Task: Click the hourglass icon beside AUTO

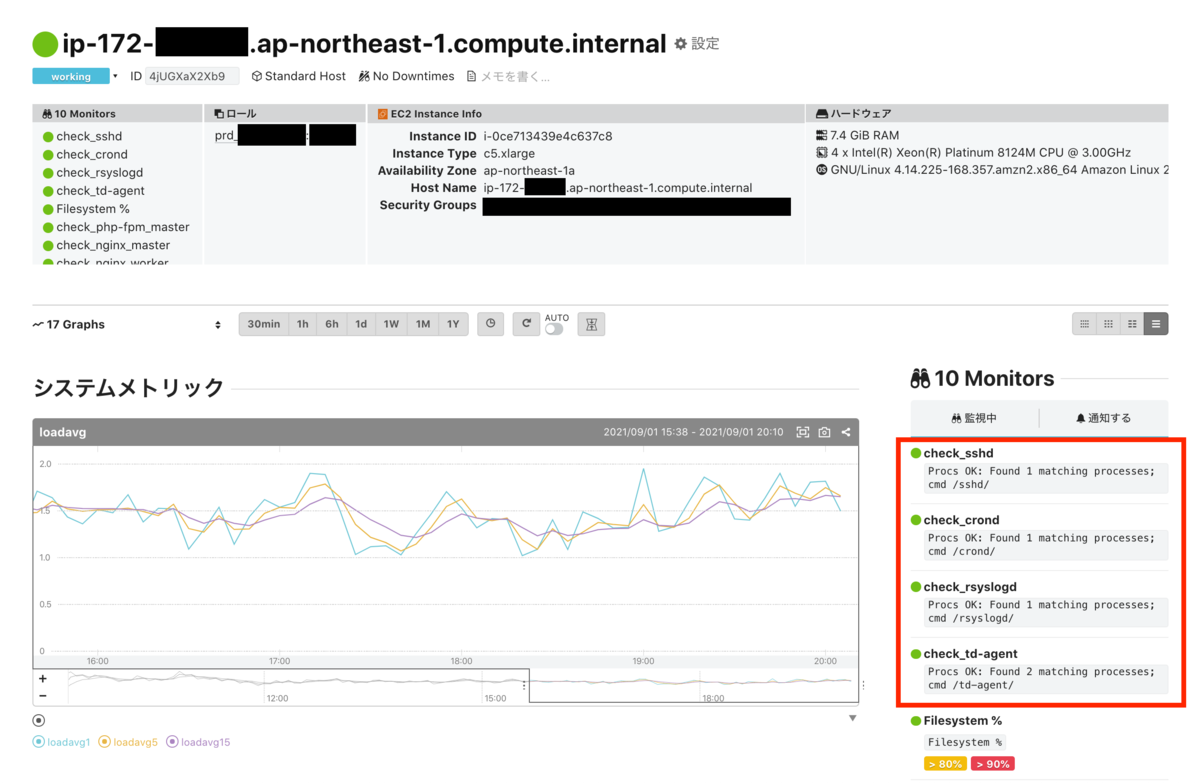Action: 591,324
